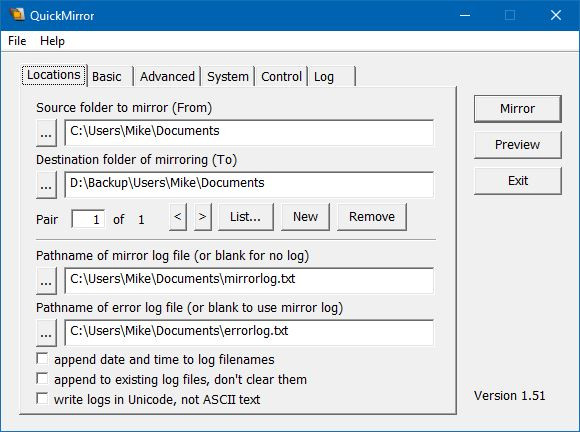Viewport: 580px width, 432px height.
Task: Enable append date and time to log filenames
Action: tap(42, 359)
